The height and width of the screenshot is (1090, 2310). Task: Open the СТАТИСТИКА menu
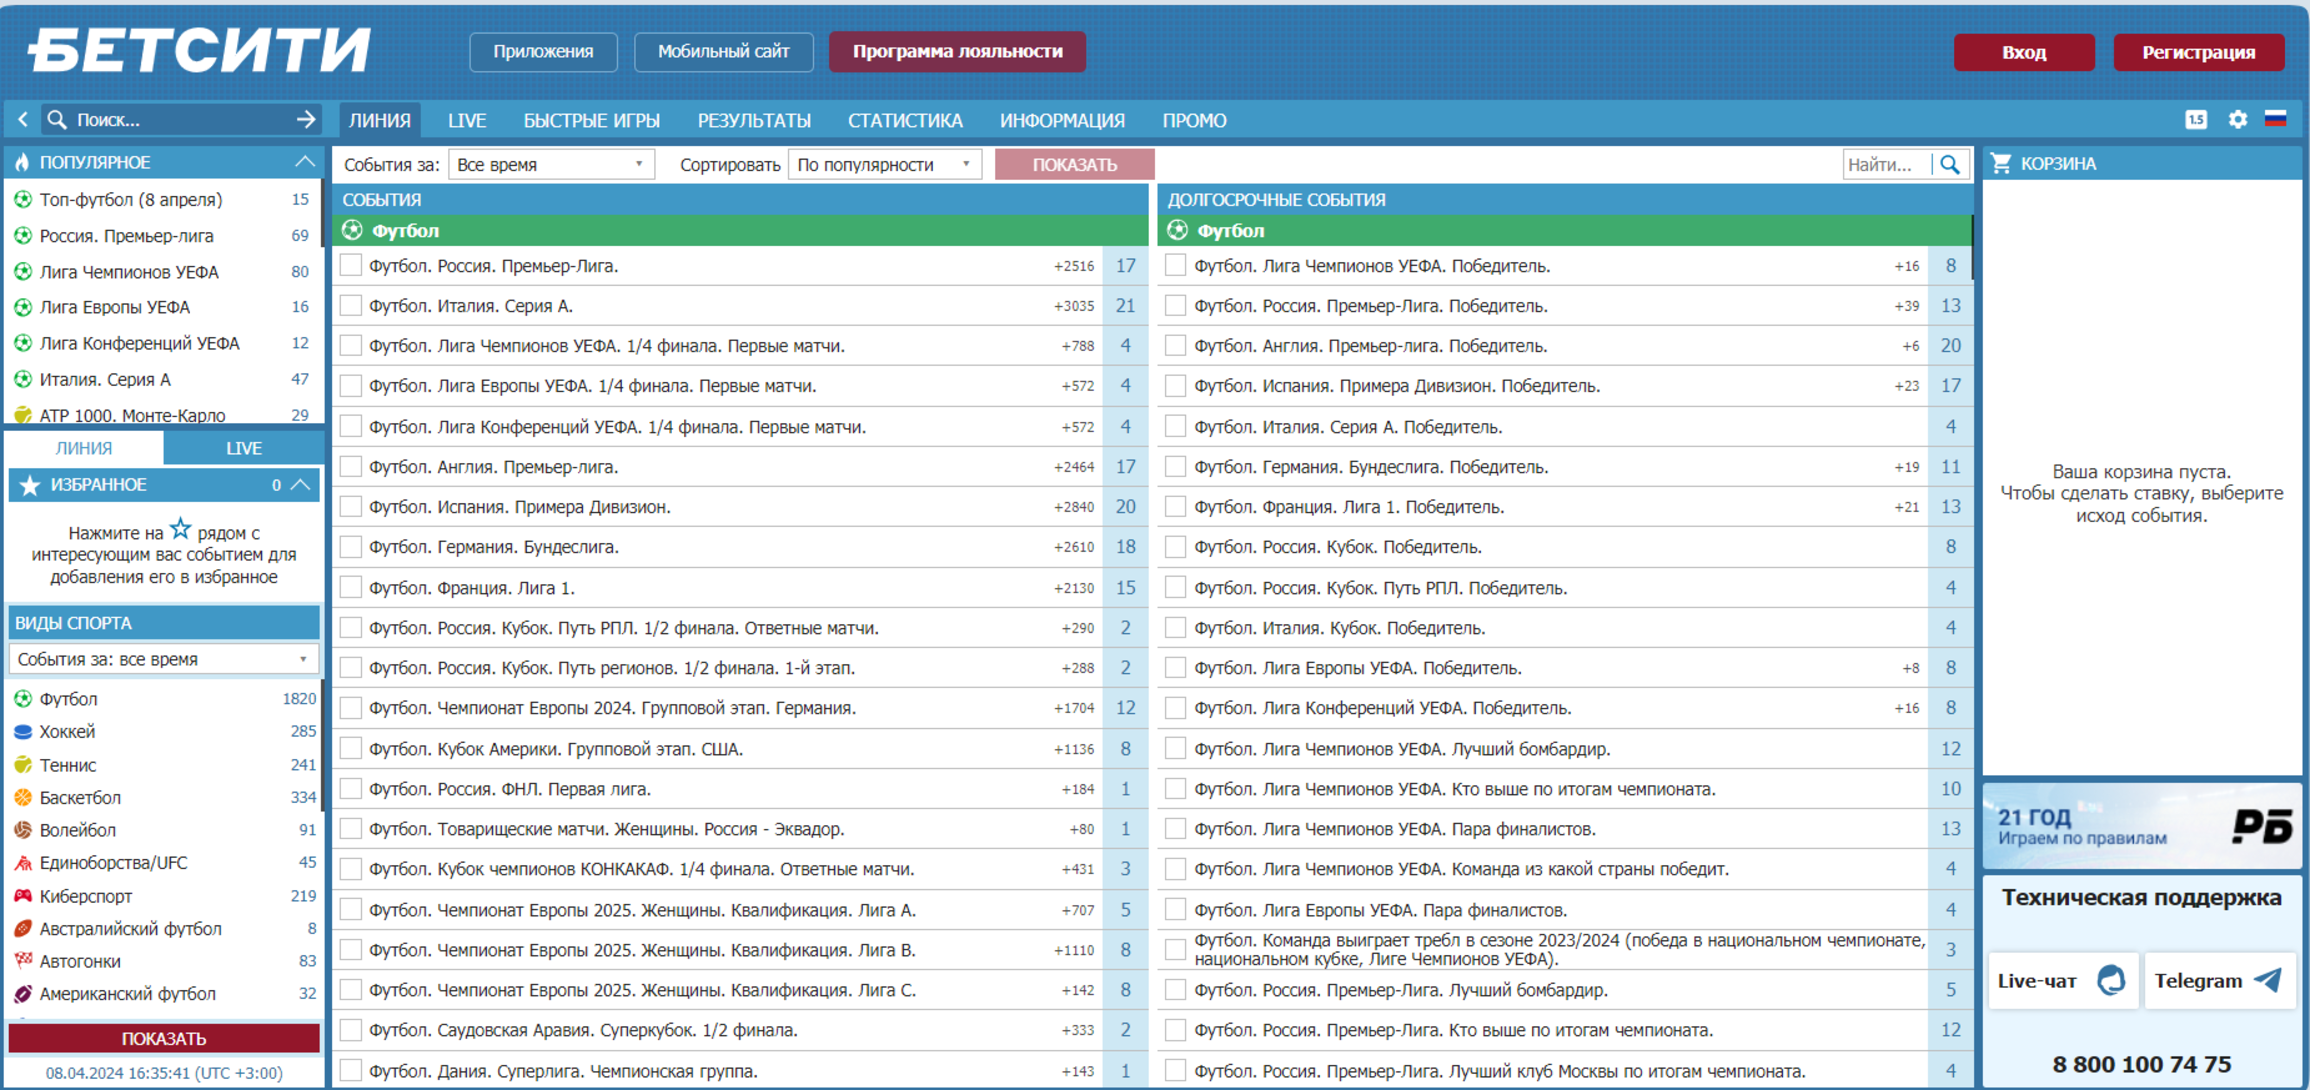[x=905, y=120]
